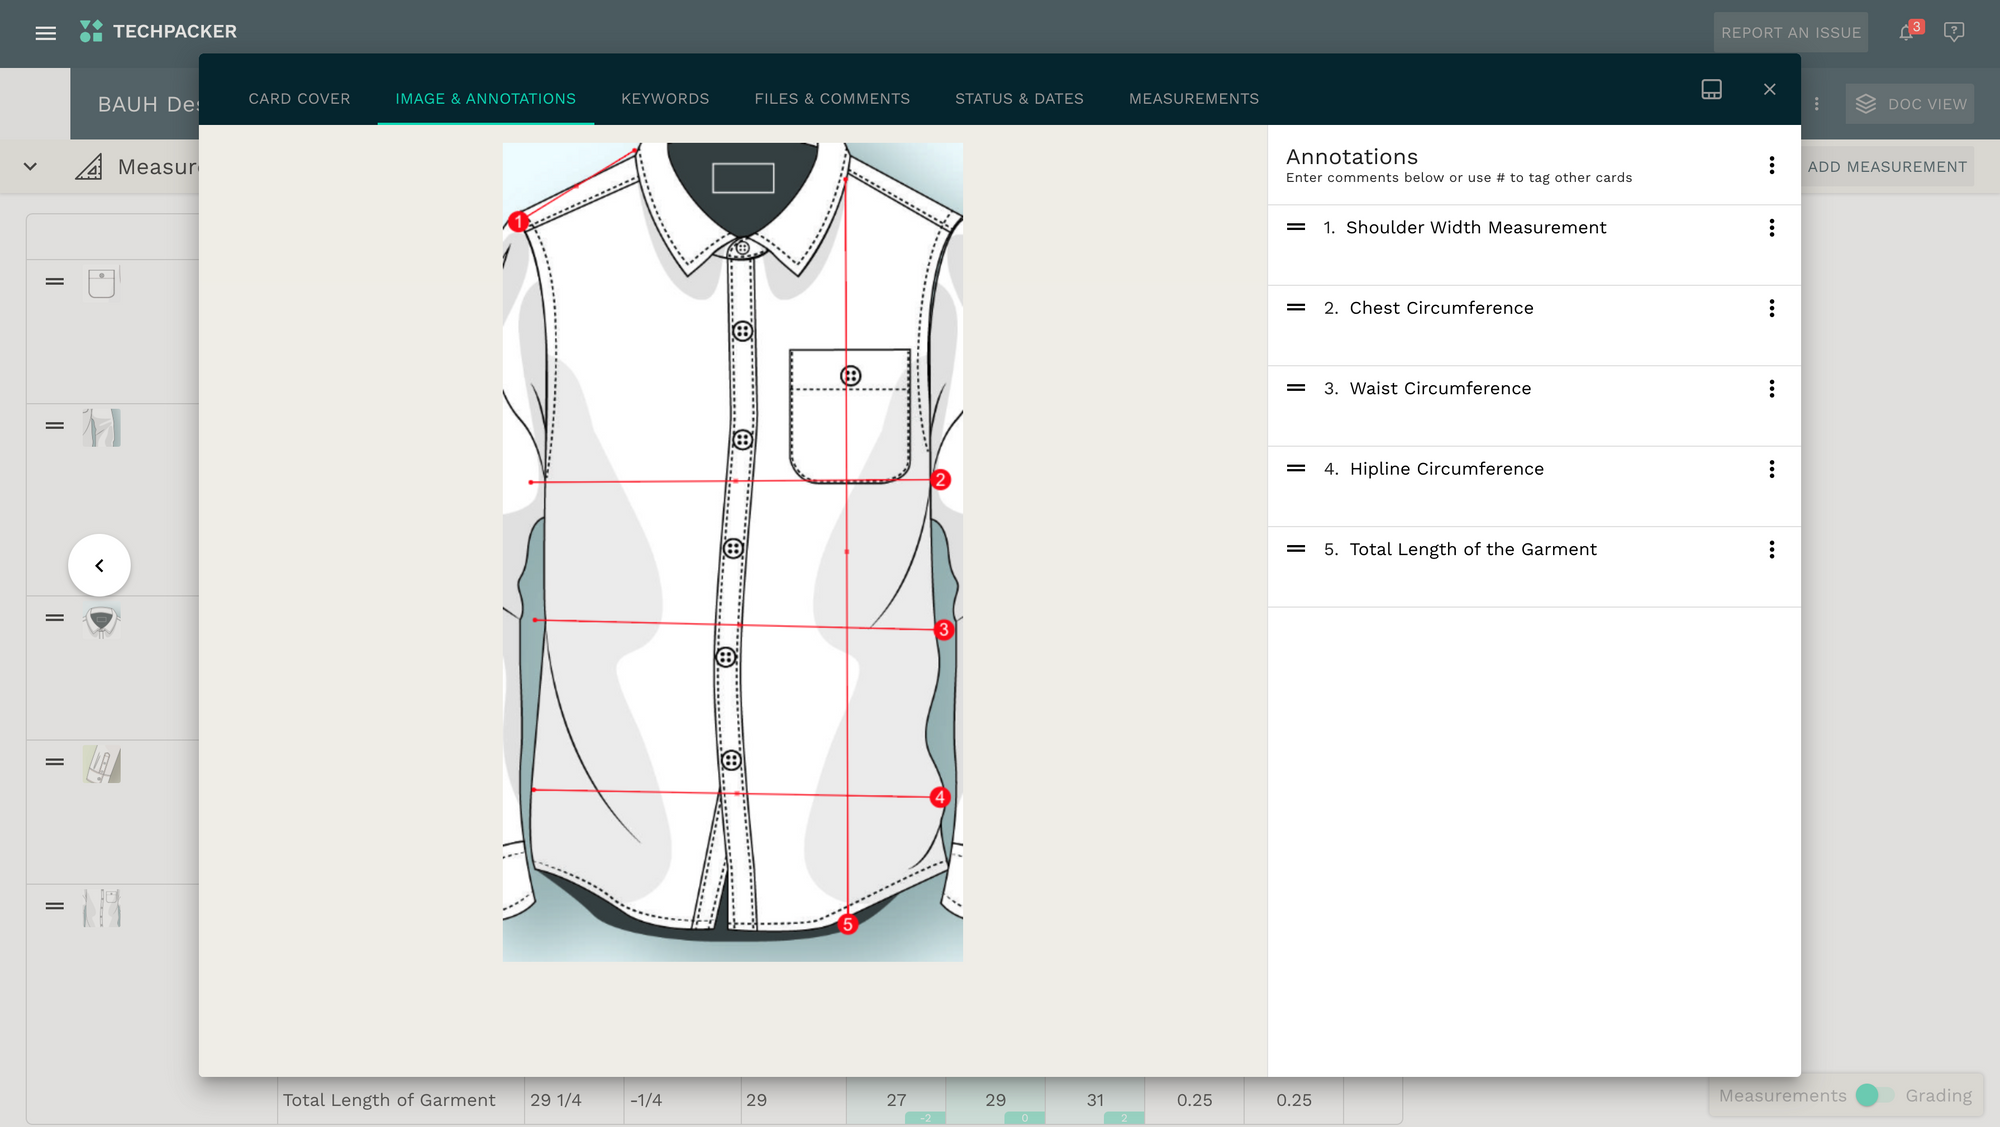Viewport: 2000px width, 1127px height.
Task: Click the hamburger menu icon top-left
Action: 45,30
